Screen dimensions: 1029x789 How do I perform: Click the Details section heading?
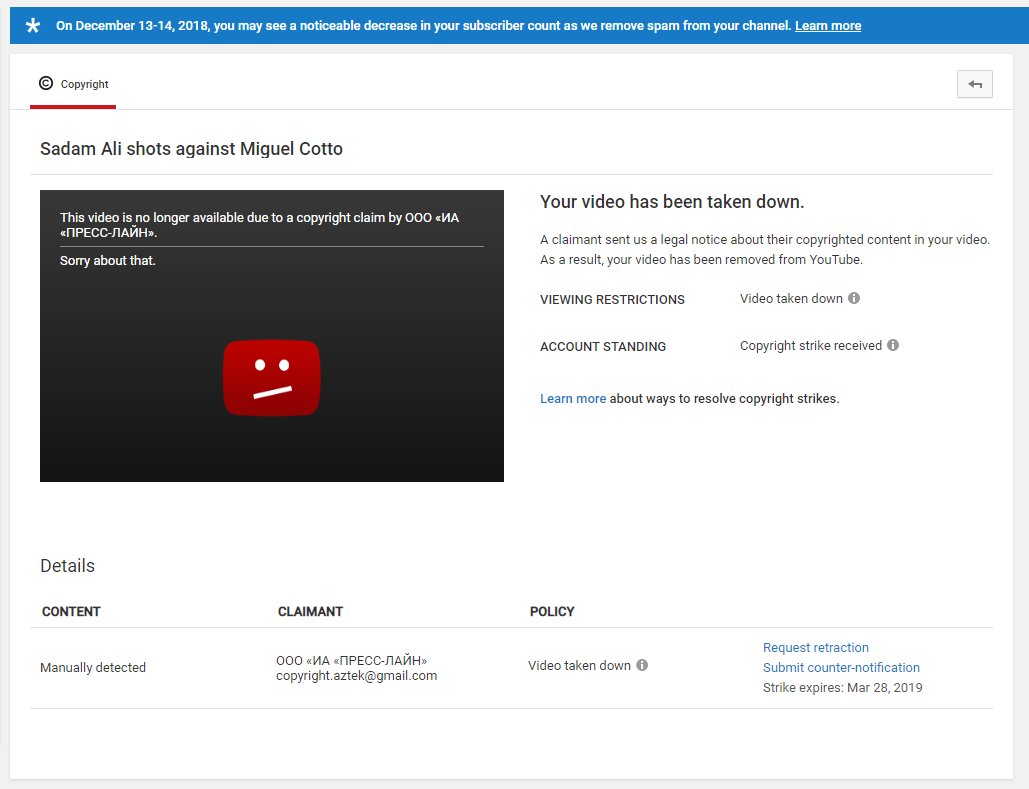click(68, 566)
